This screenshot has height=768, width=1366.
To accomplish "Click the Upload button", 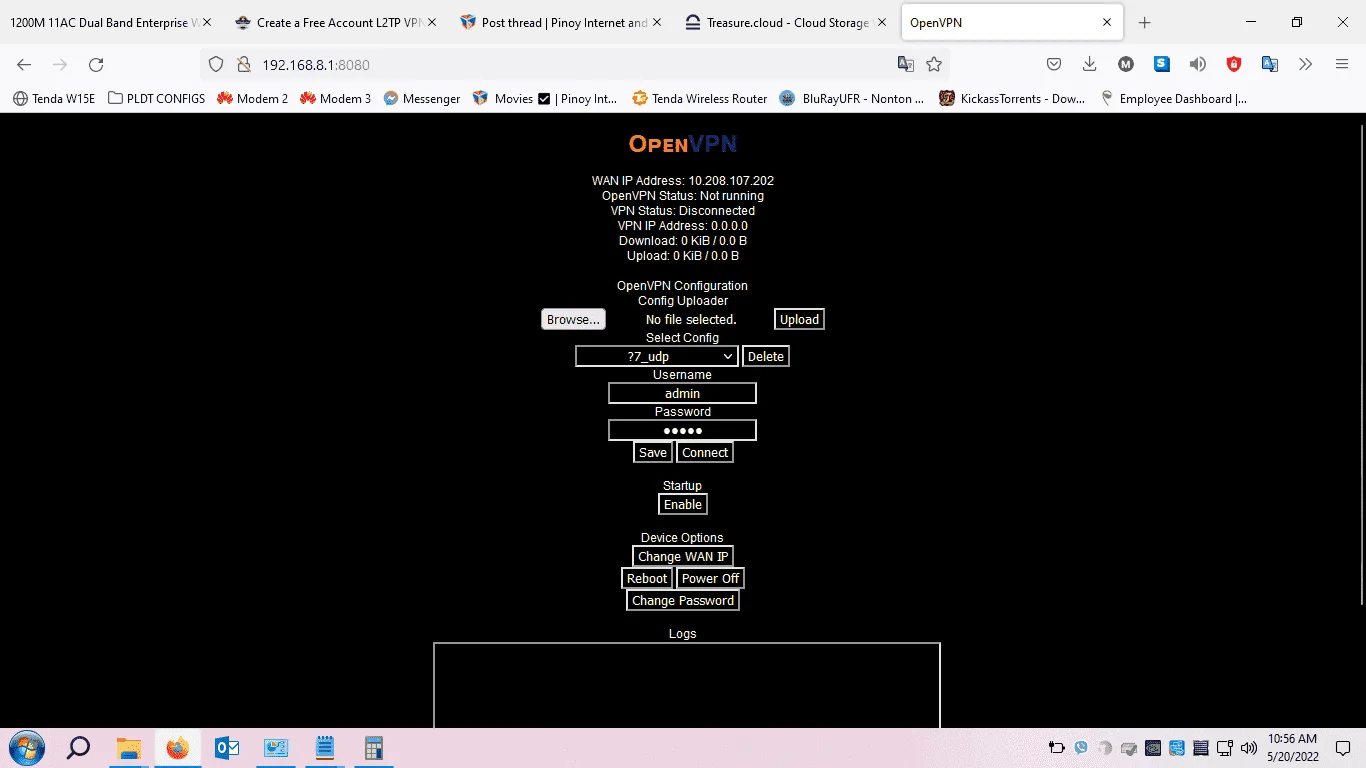I will (799, 320).
